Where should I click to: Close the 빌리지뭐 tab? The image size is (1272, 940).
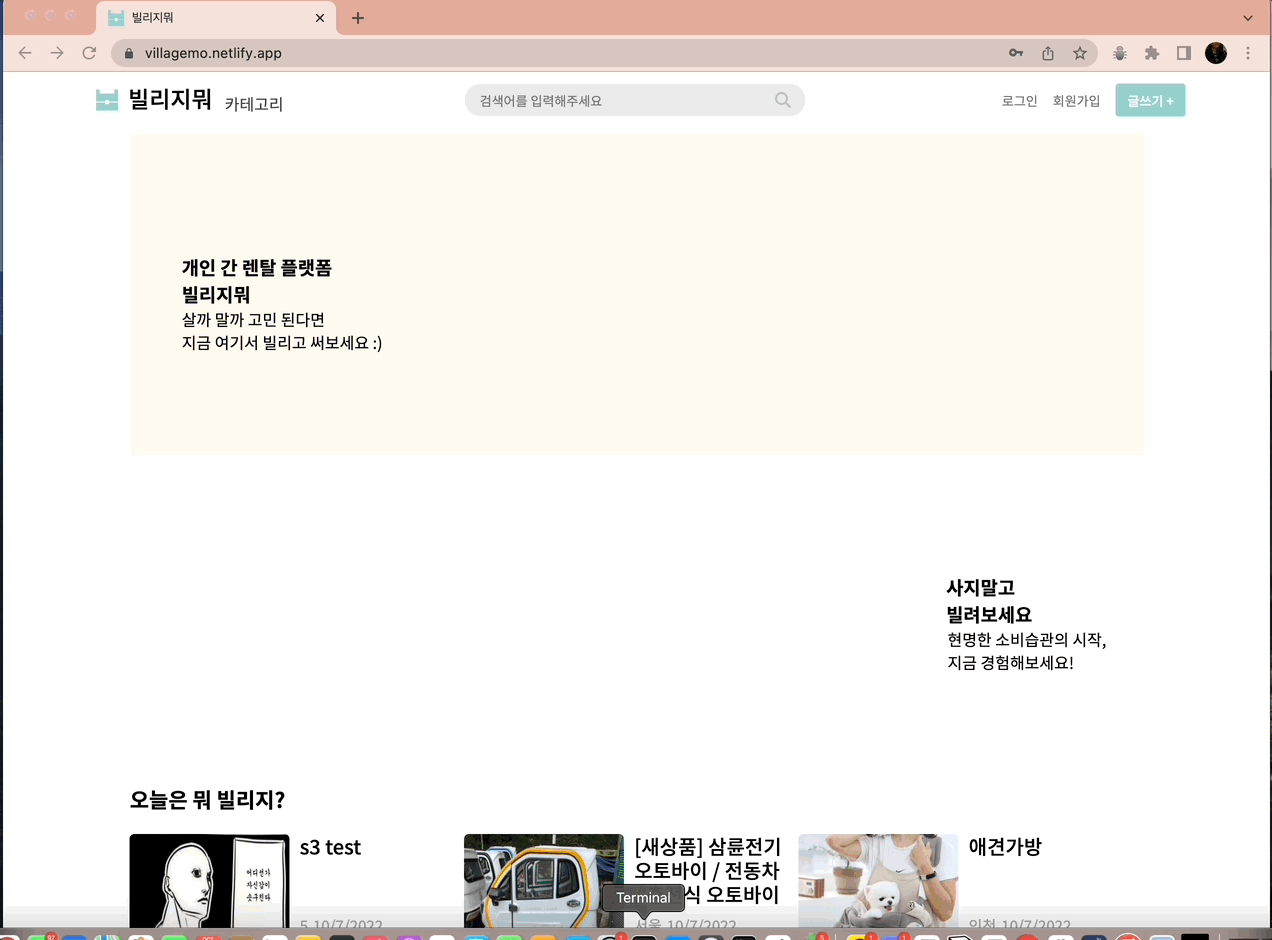coord(320,18)
